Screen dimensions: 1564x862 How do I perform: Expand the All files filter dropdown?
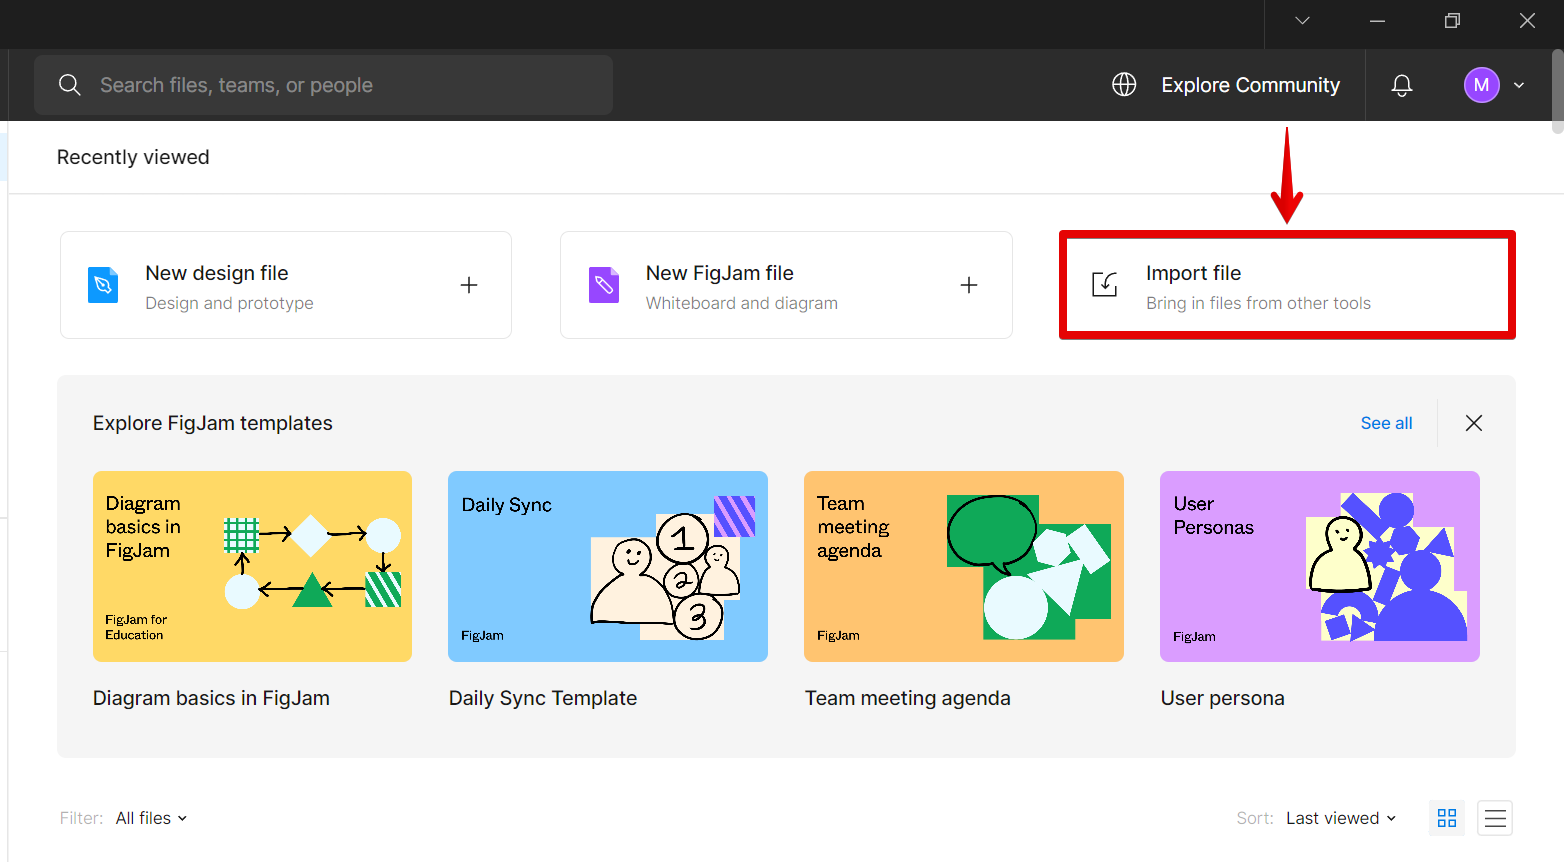coord(151,818)
